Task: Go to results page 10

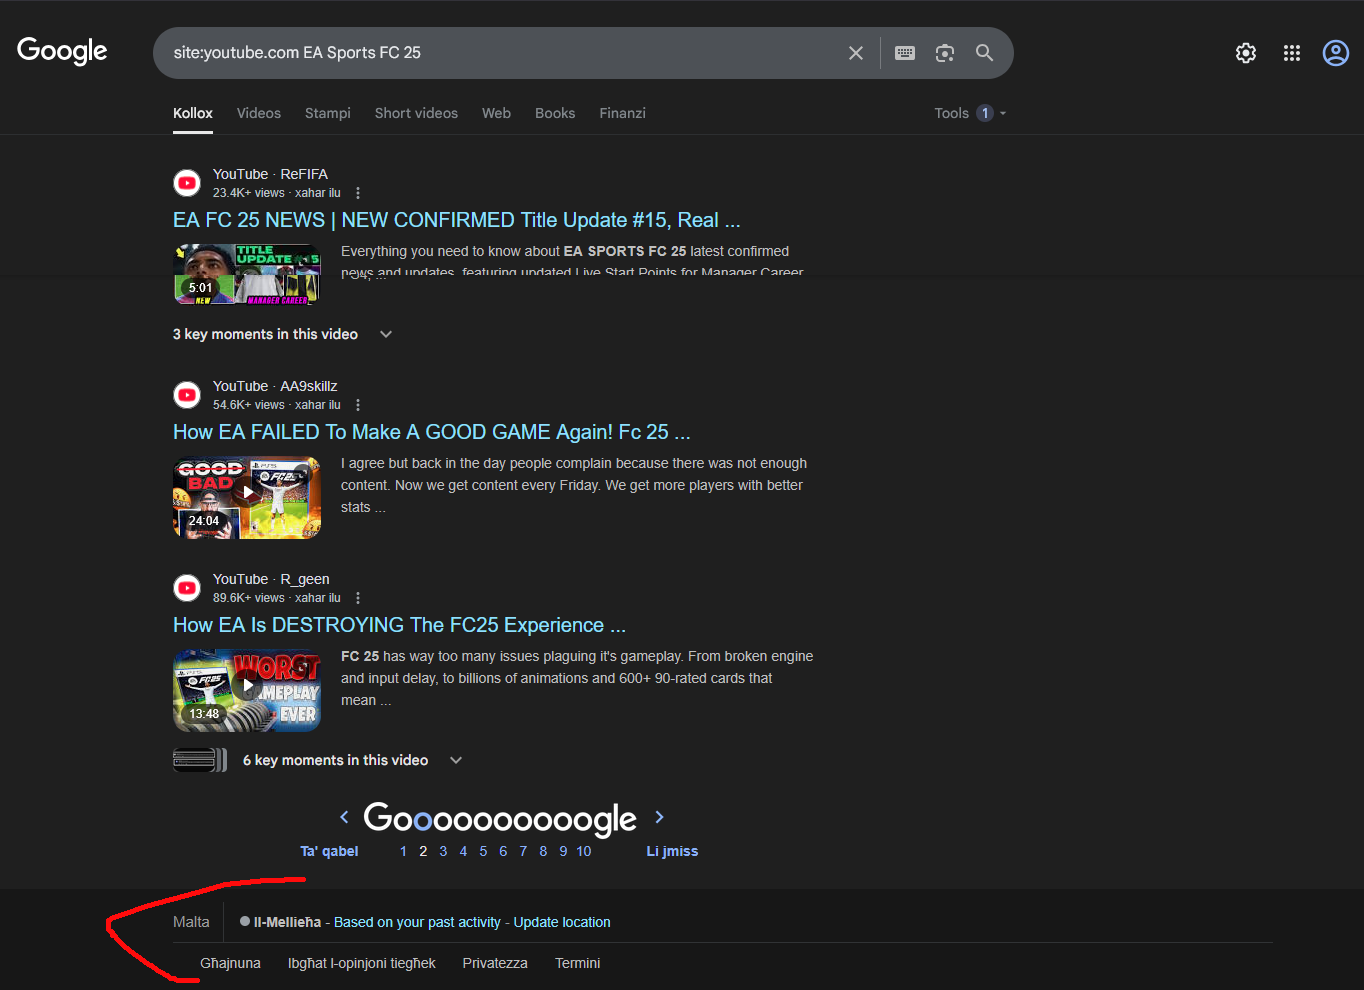Action: [x=584, y=851]
